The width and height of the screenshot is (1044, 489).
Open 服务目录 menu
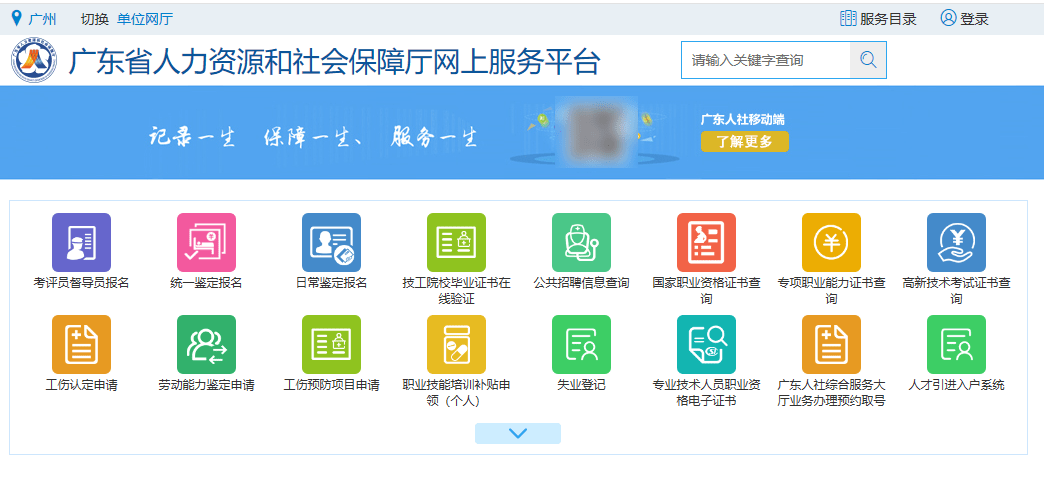click(x=878, y=19)
